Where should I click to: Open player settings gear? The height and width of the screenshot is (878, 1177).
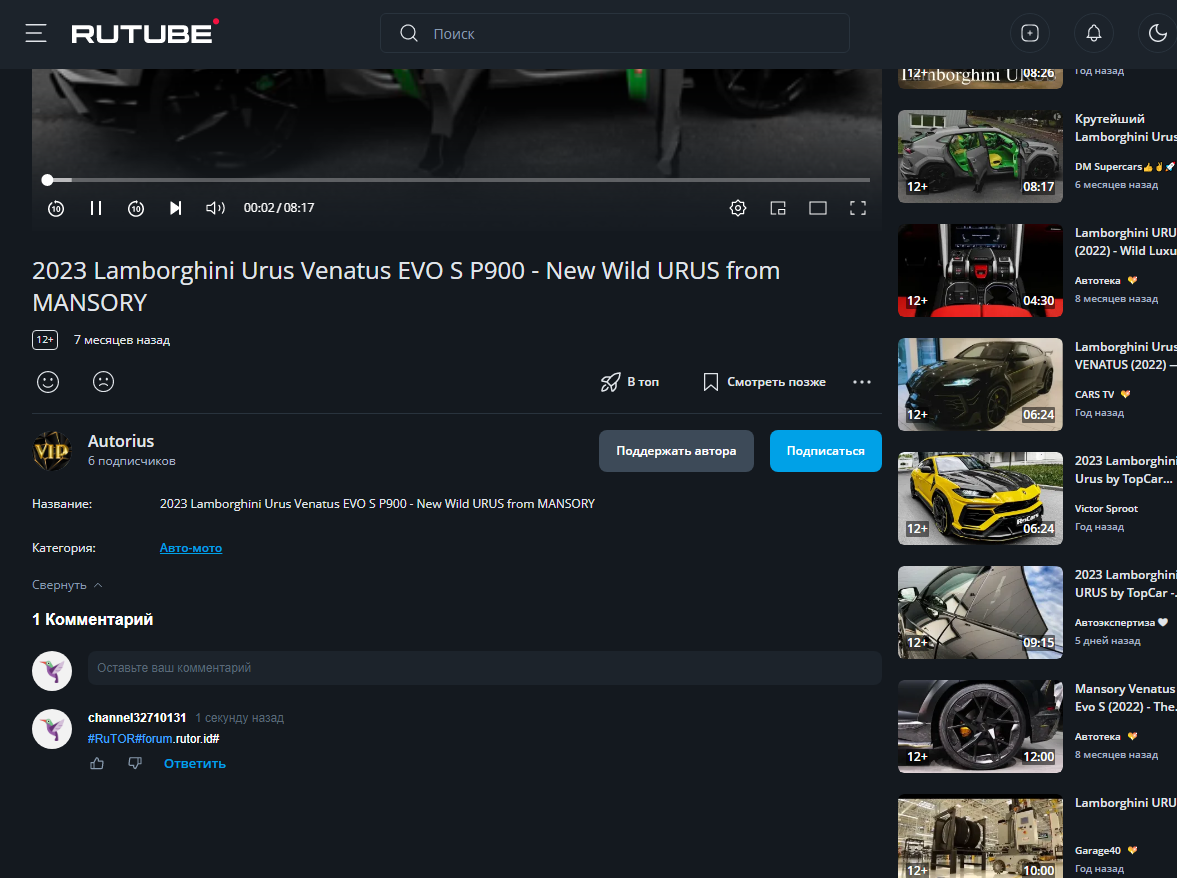738,208
